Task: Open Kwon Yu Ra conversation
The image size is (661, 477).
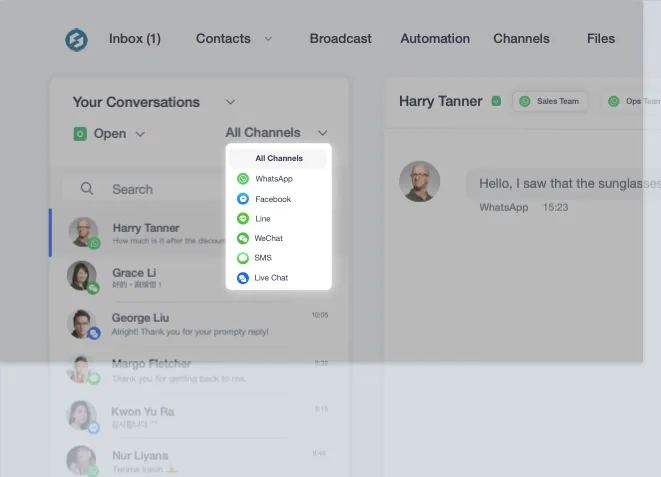Action: (x=198, y=416)
